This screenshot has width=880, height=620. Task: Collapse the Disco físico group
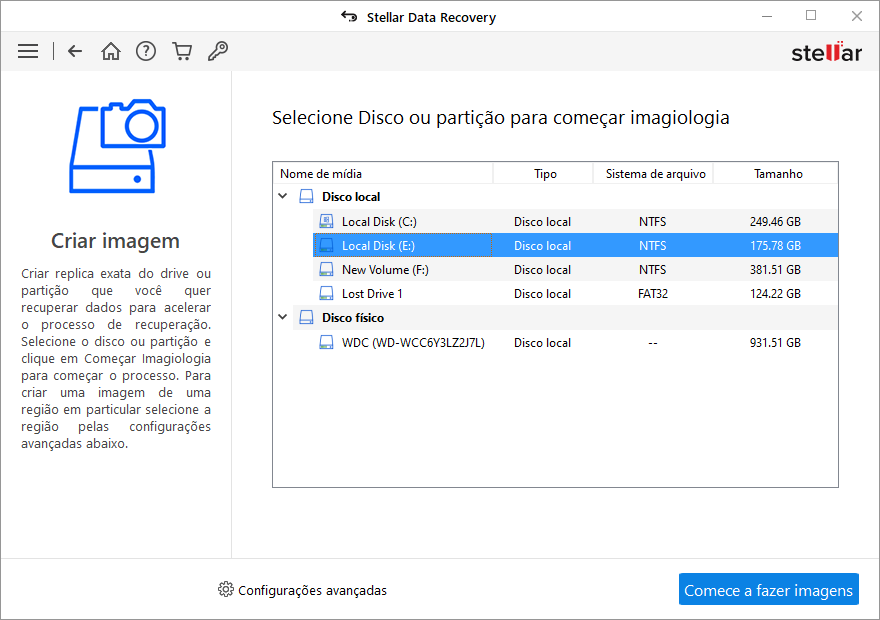[283, 317]
